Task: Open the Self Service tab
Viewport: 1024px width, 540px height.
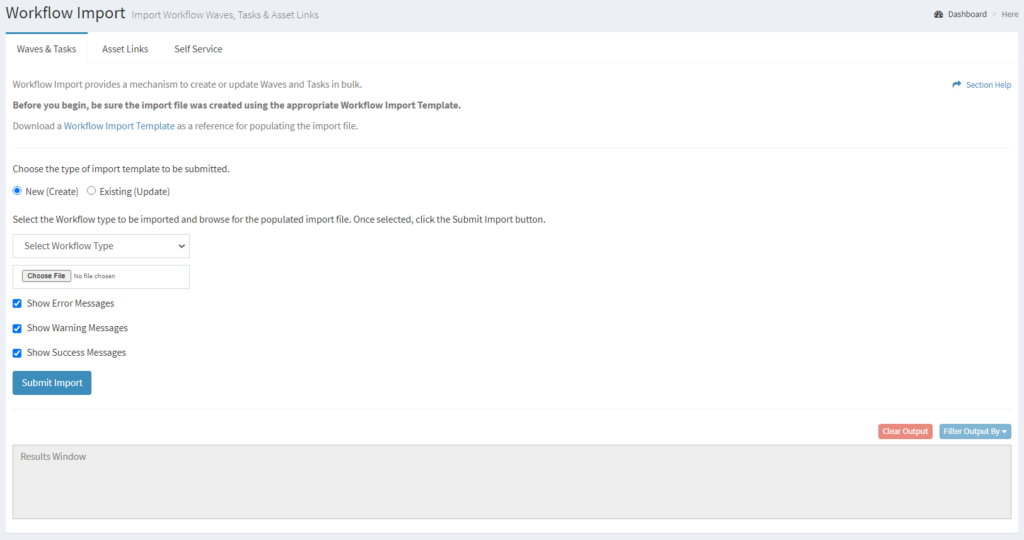Action: pyautogui.click(x=198, y=49)
